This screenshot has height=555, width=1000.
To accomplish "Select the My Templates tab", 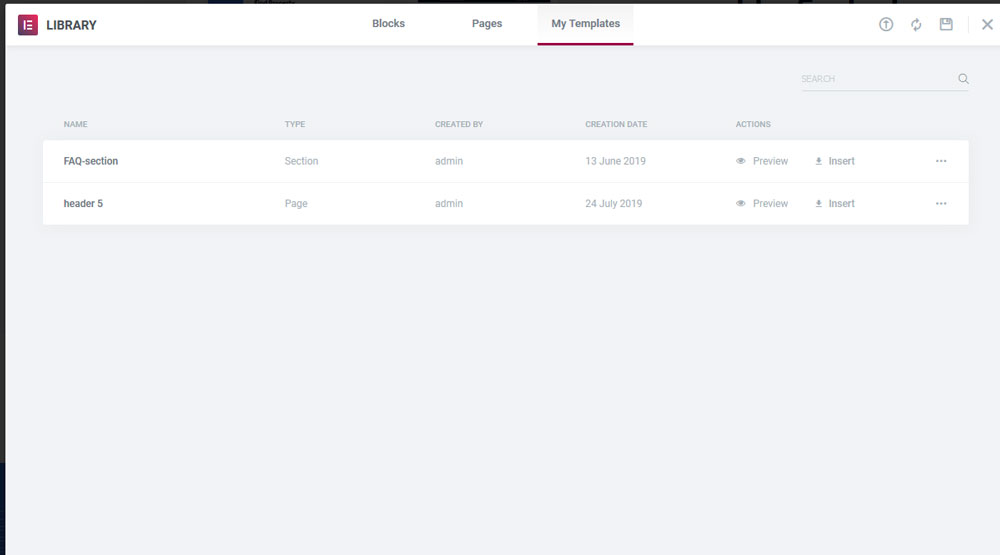I will point(585,24).
